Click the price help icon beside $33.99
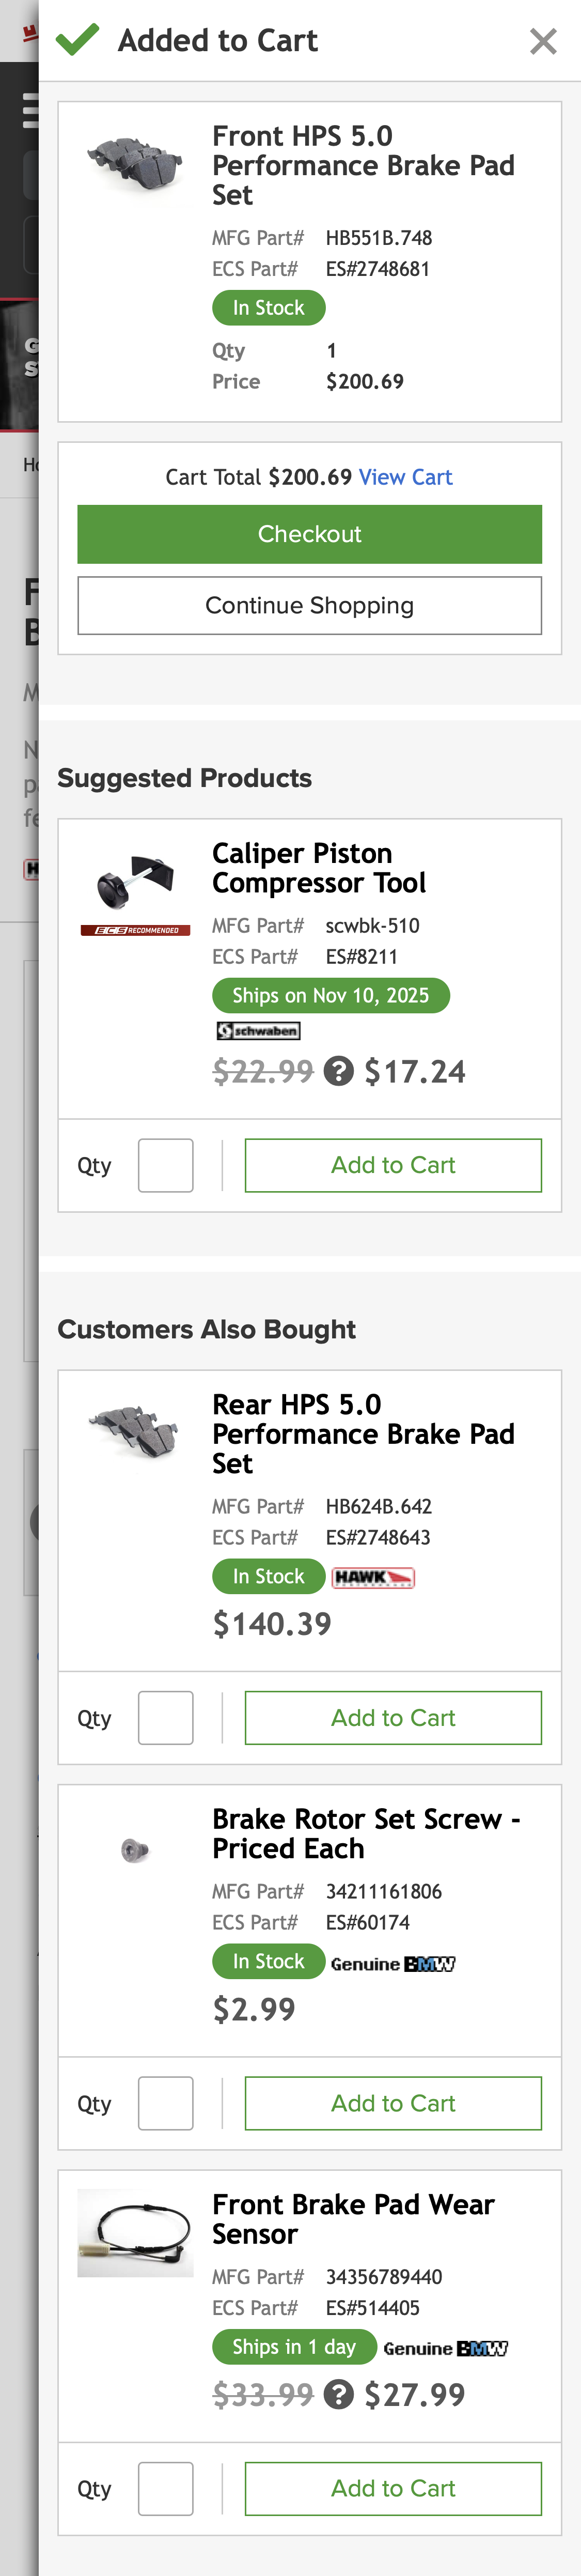This screenshot has width=581, height=2576. [x=339, y=2394]
